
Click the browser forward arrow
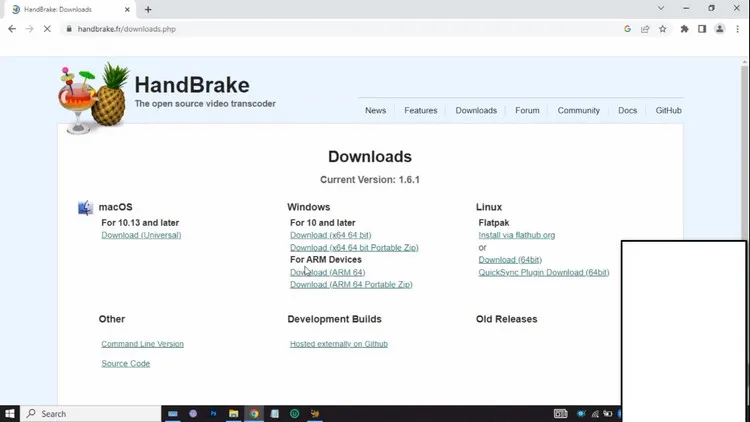point(30,29)
